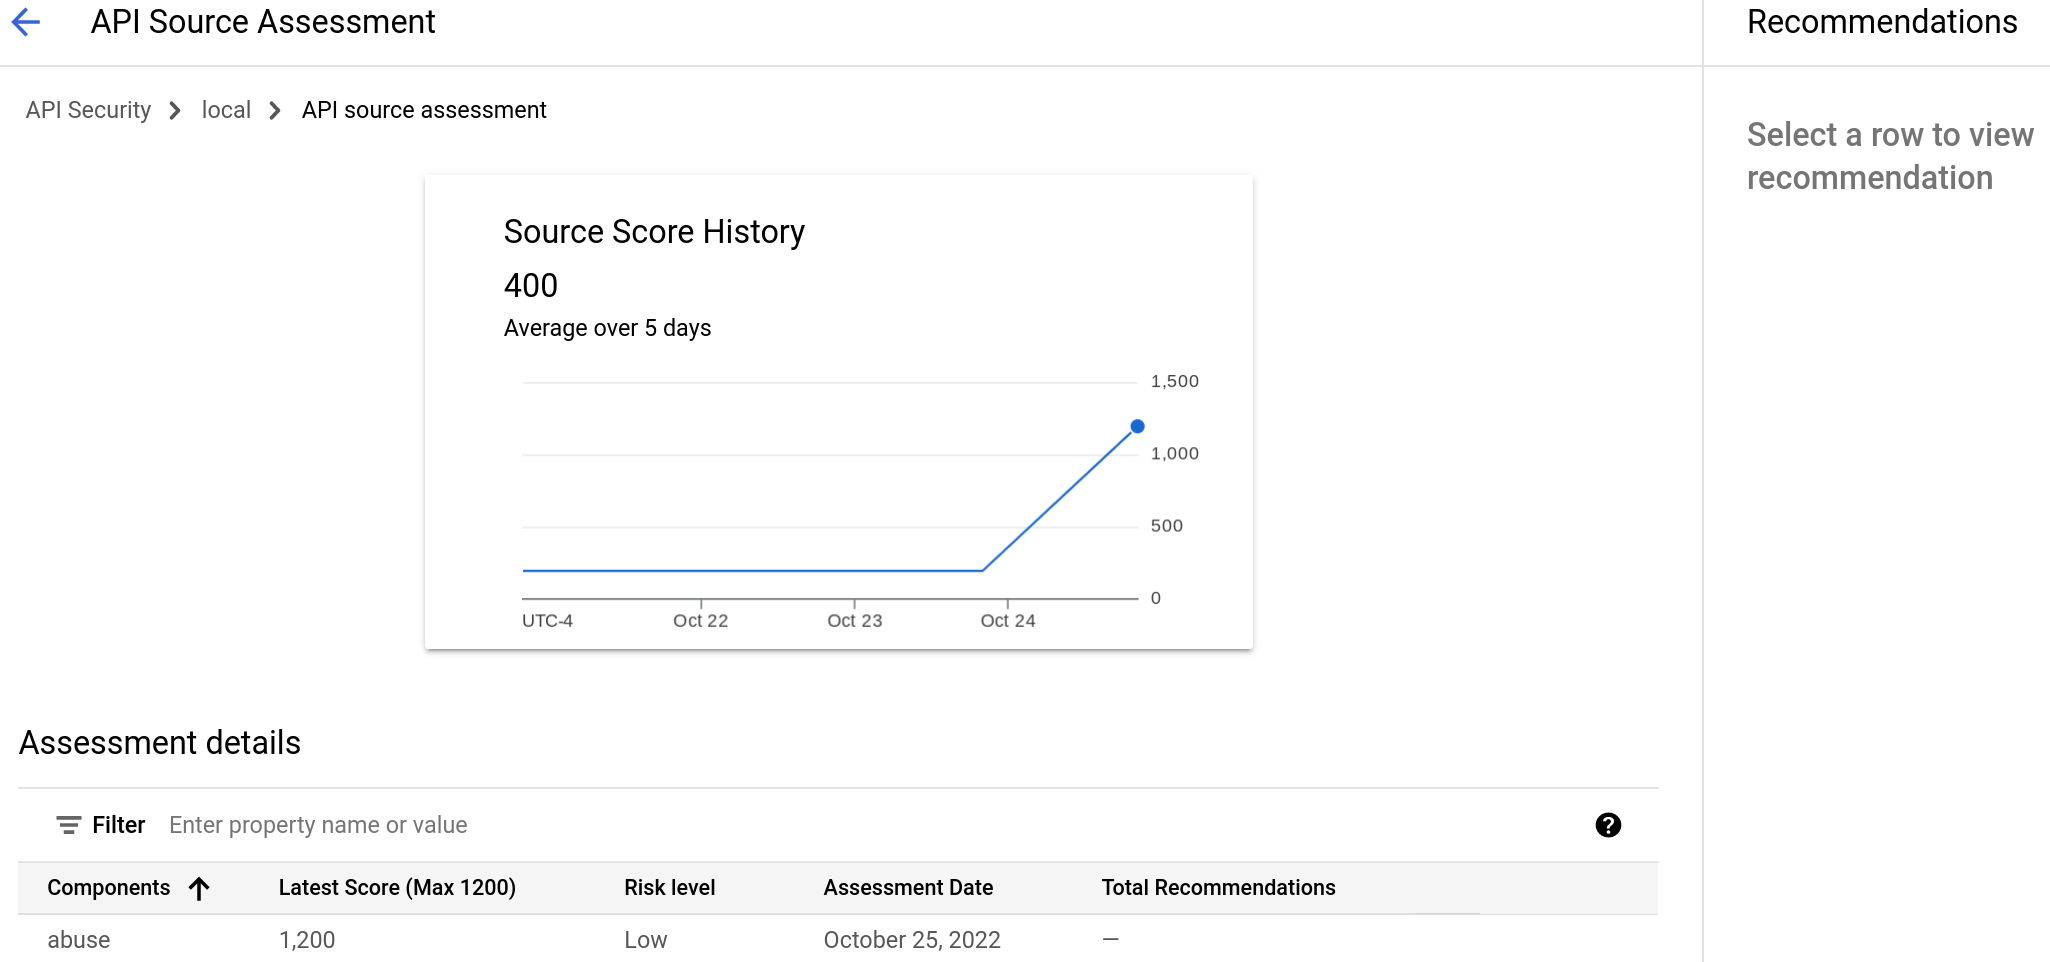Click the filter property input field
The image size is (2050, 962).
coord(400,824)
